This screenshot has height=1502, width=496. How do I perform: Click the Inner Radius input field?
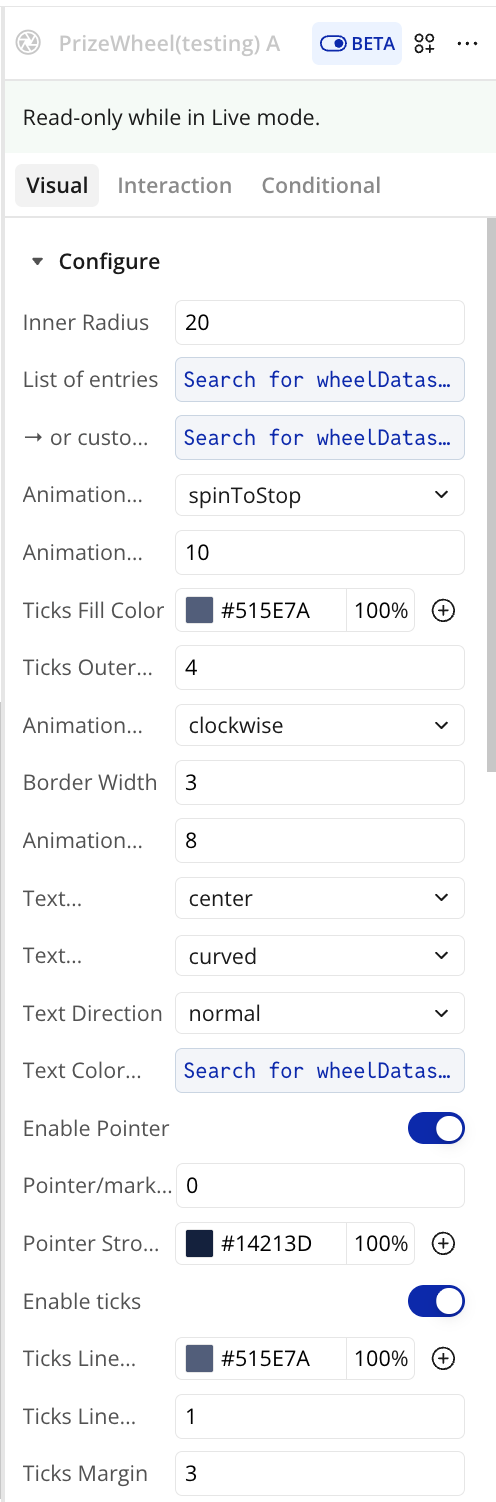point(320,322)
